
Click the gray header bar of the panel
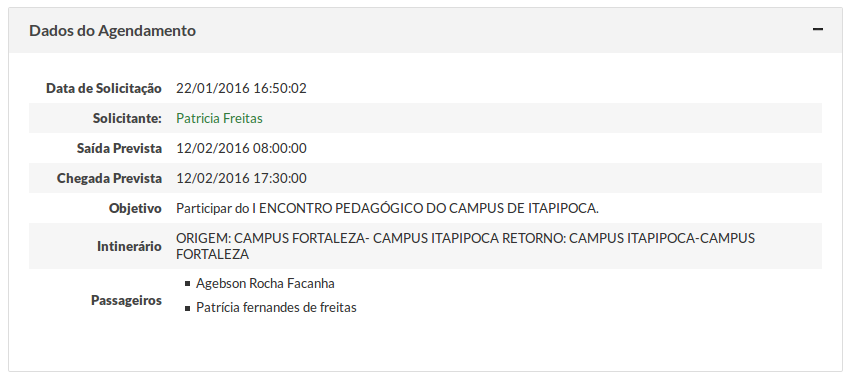426,30
